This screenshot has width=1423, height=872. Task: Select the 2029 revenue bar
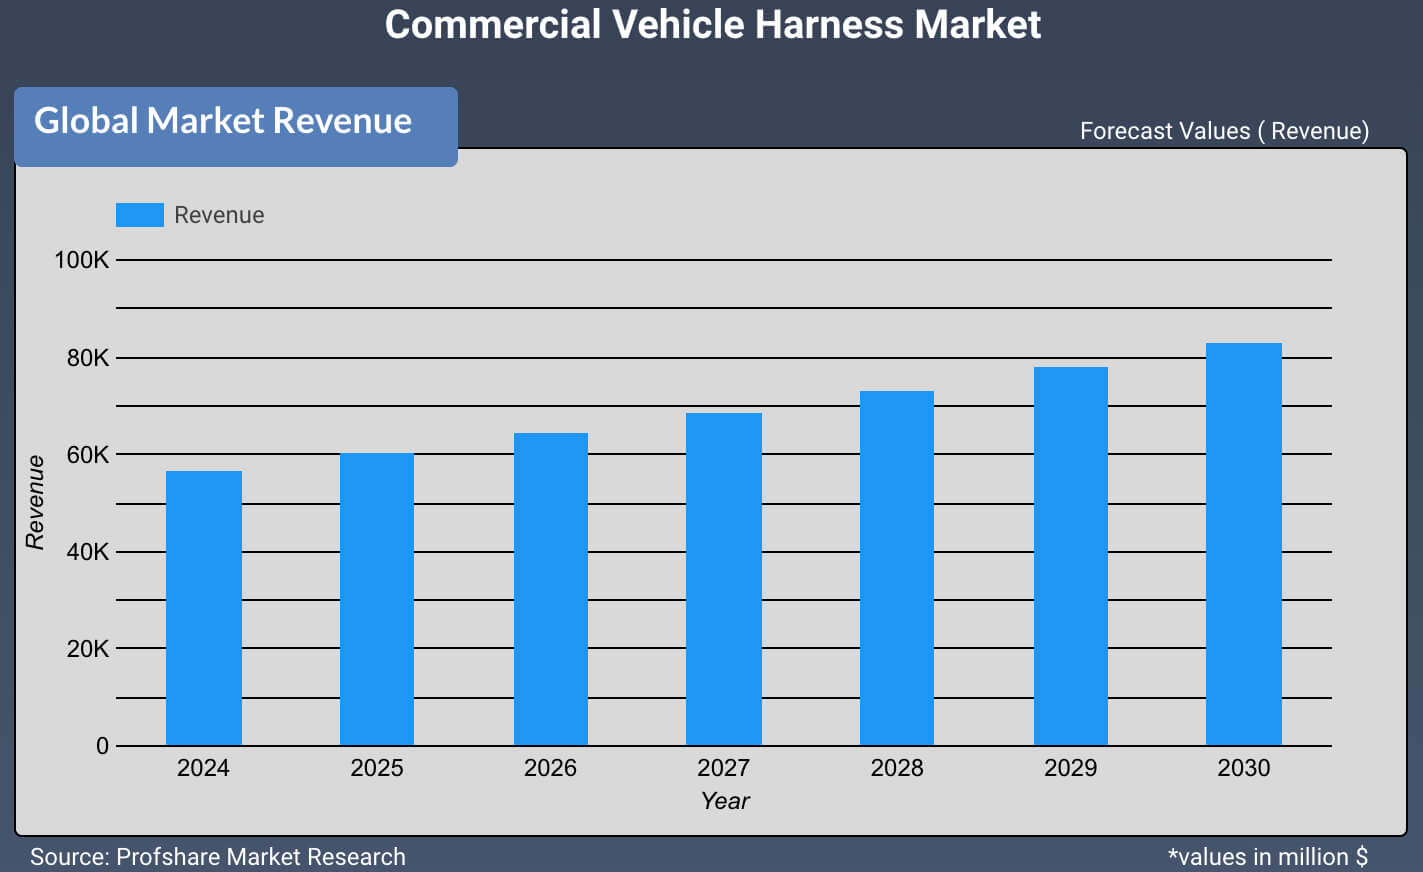(x=1071, y=556)
